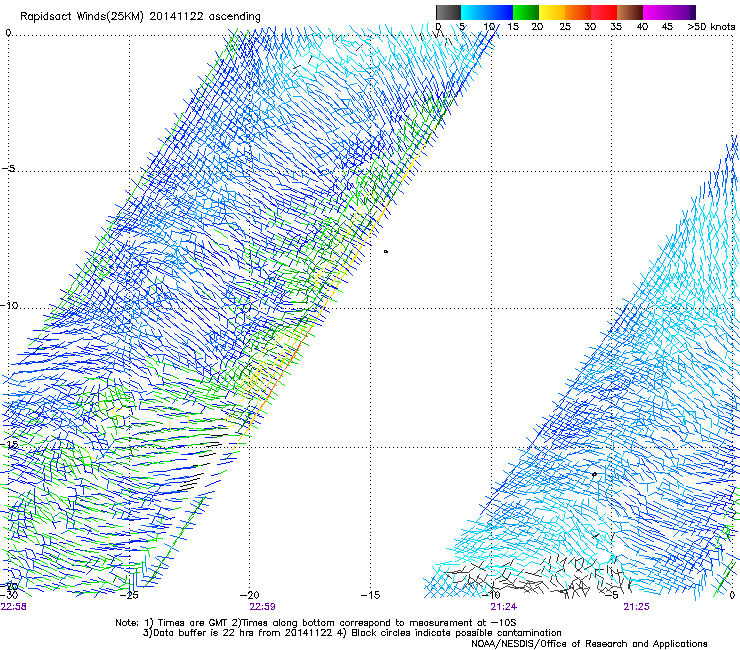Image resolution: width=740 pixels, height=650 pixels.
Task: Click the '-10' latitude label on left axis
Action: 9,305
